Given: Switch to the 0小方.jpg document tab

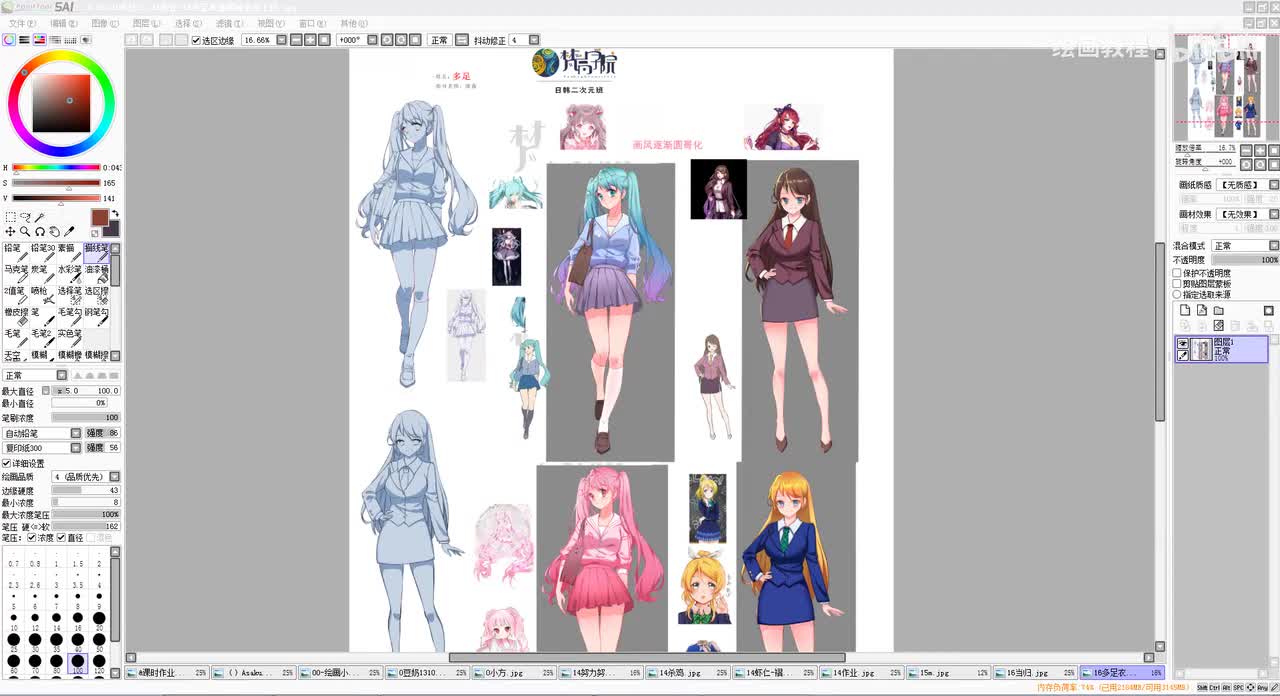Looking at the screenshot, I should (x=513, y=673).
